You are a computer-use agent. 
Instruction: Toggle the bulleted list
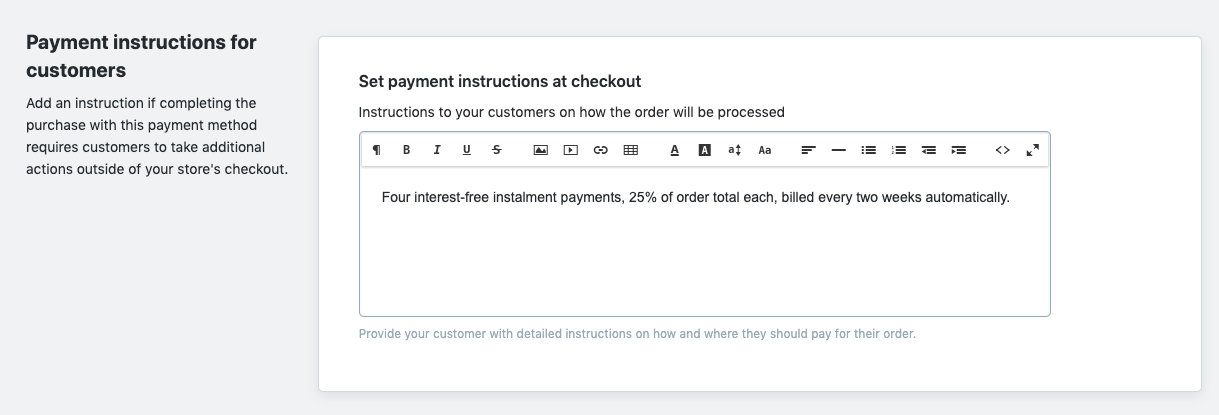[x=869, y=150]
